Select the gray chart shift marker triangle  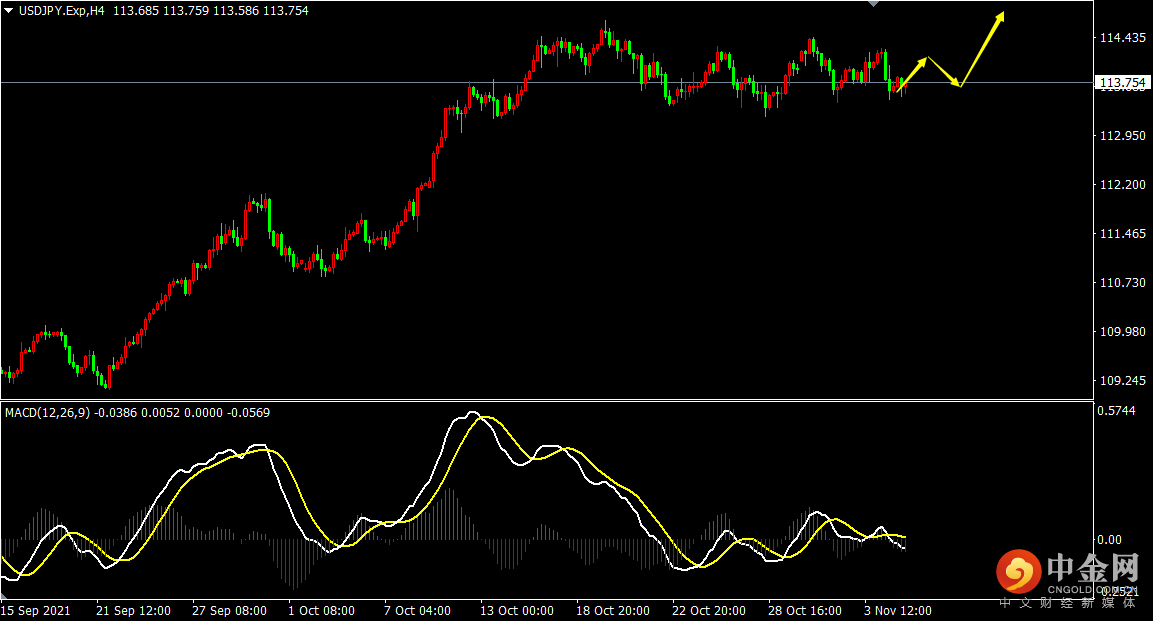pos(873,4)
